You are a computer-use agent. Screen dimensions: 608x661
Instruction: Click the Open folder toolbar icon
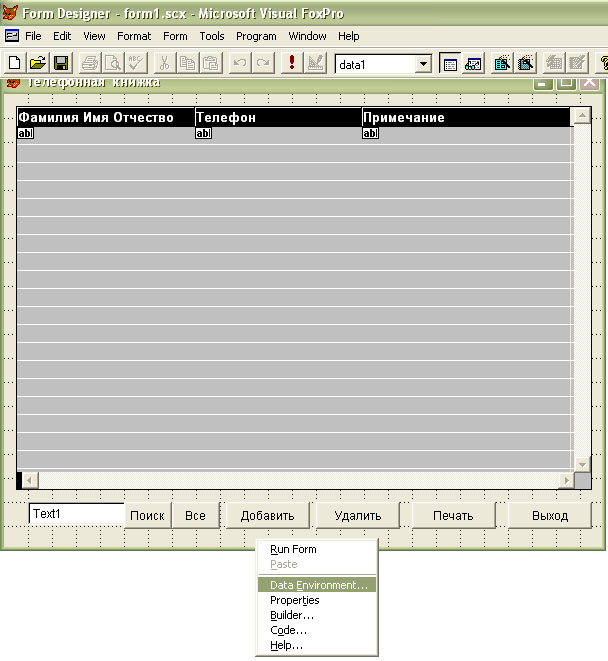click(x=38, y=63)
